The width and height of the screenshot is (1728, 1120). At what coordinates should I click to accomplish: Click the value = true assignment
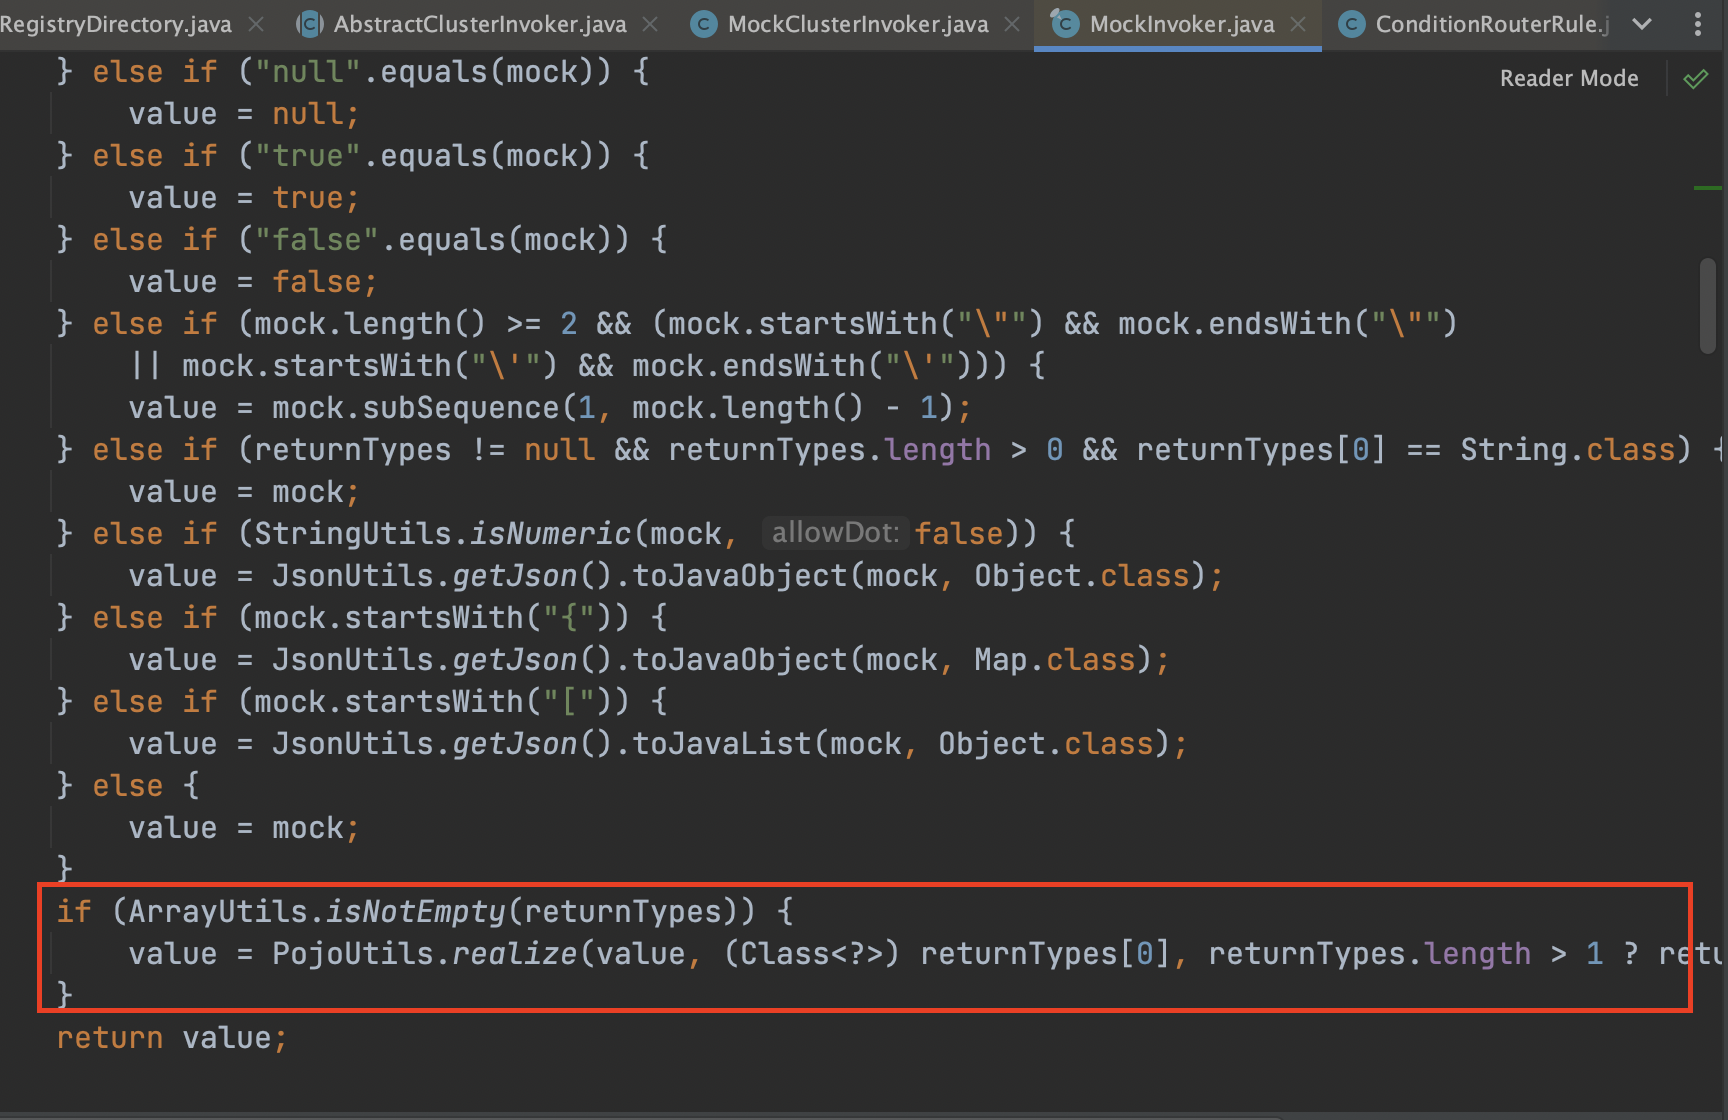[x=243, y=198]
